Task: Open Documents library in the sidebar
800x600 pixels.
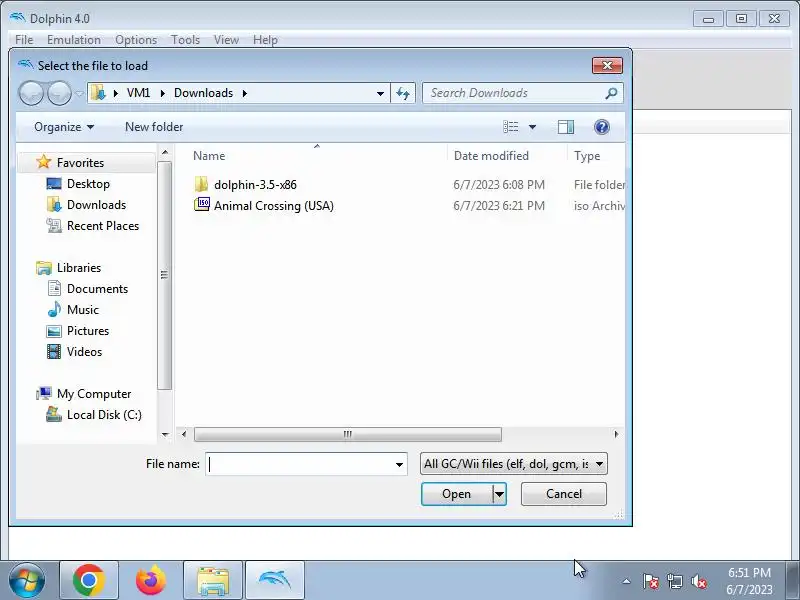Action: point(97,289)
